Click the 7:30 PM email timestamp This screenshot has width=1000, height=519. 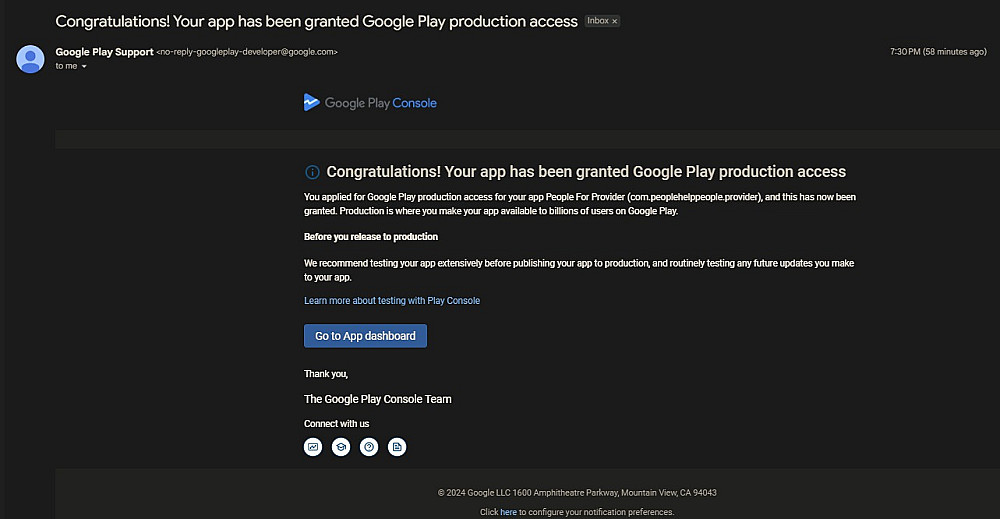tap(937, 52)
